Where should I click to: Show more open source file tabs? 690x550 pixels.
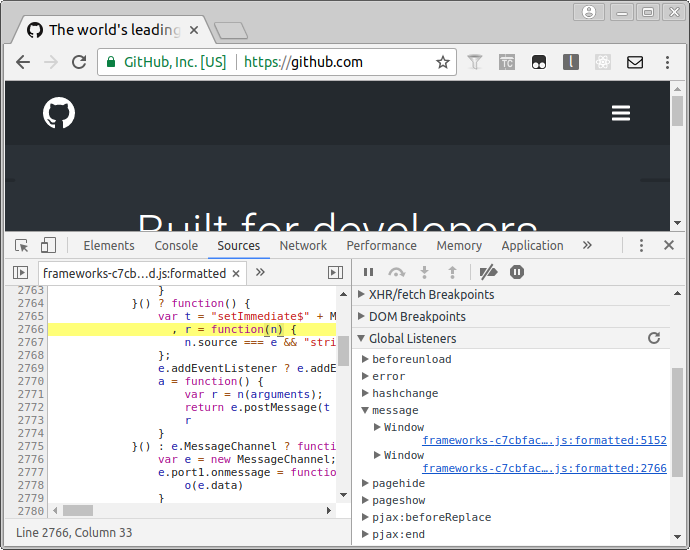click(260, 272)
